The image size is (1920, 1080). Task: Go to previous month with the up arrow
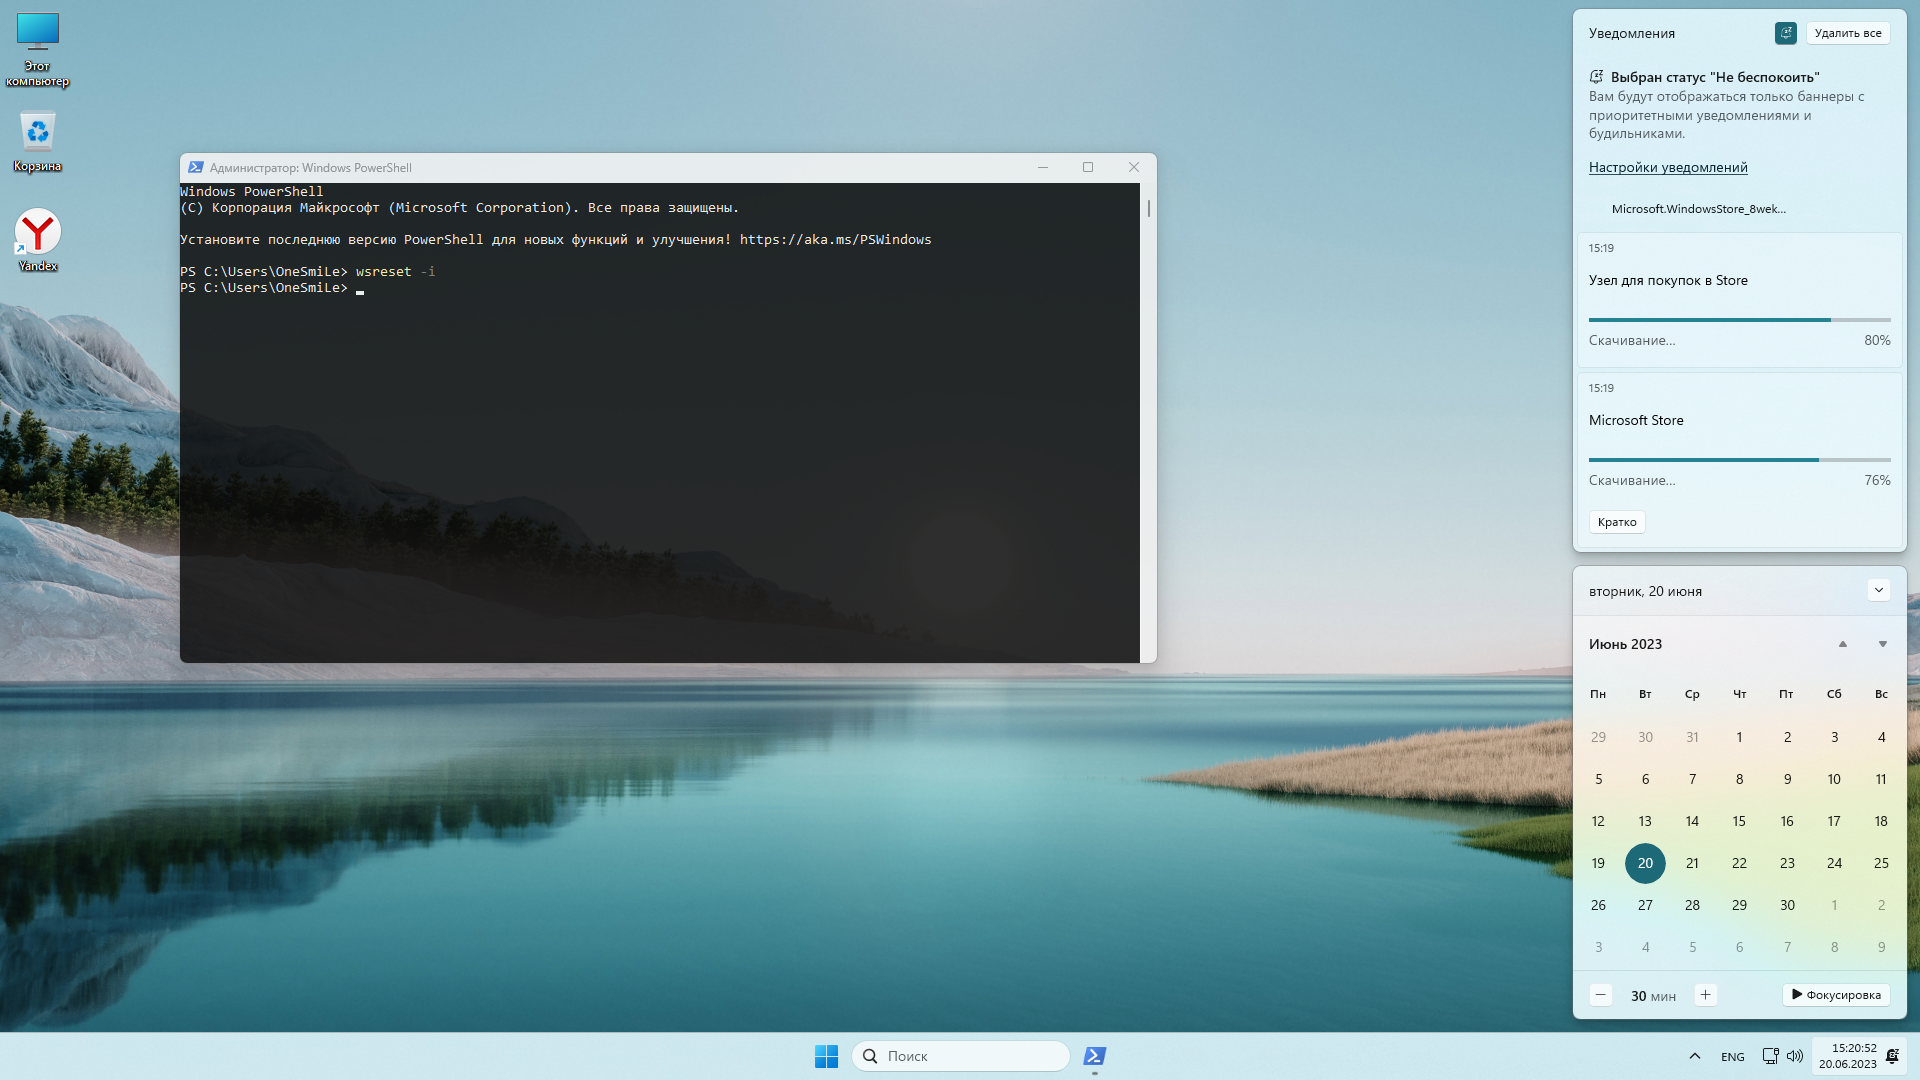coord(1842,644)
